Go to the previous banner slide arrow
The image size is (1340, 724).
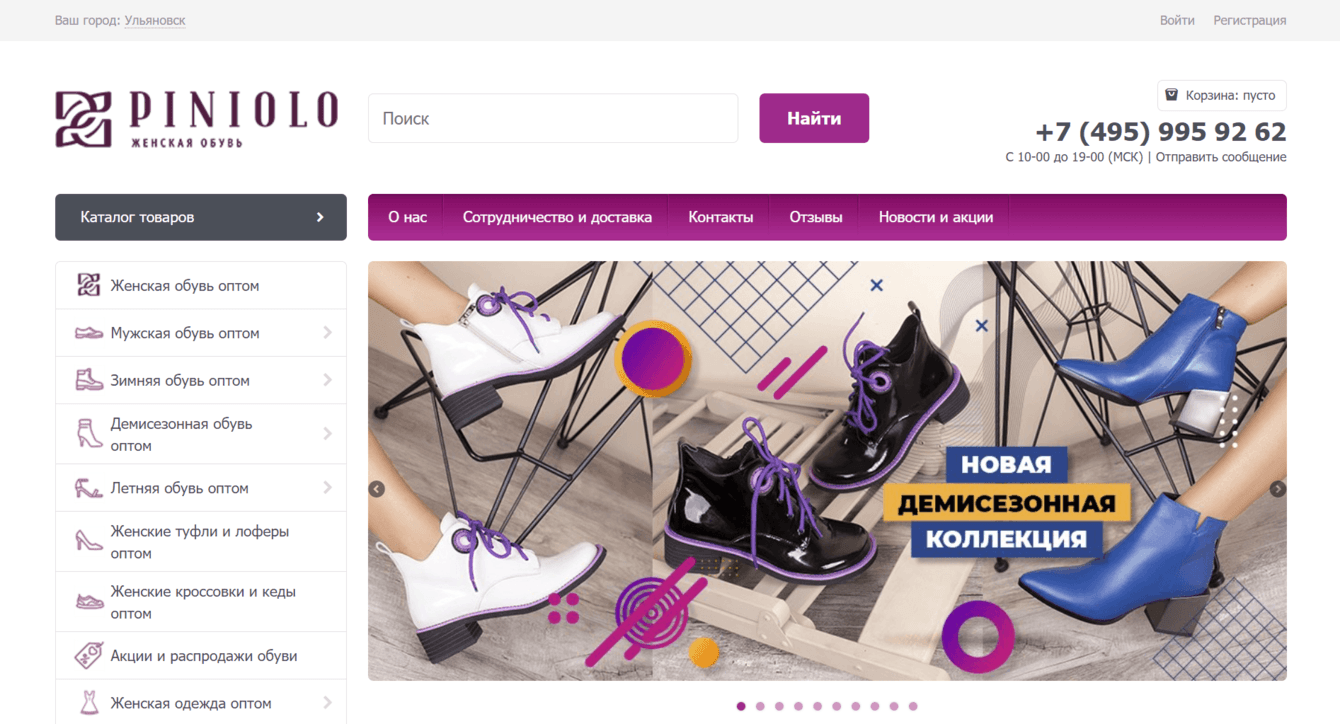click(377, 489)
